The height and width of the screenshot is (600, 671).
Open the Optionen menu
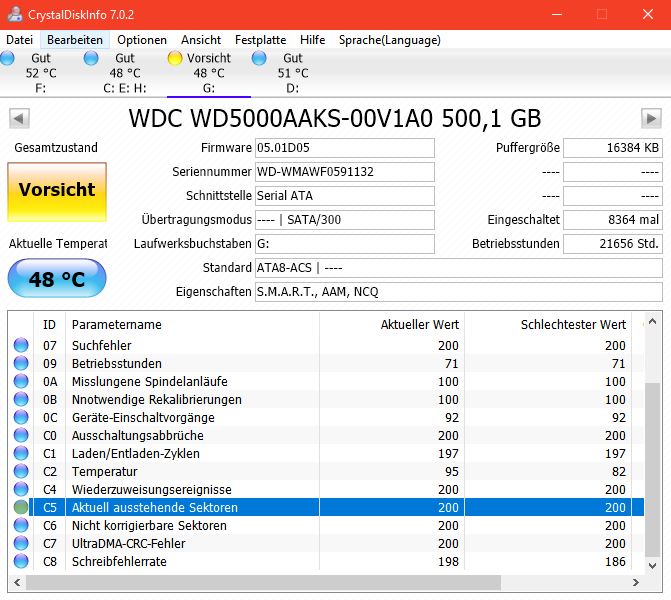click(142, 40)
